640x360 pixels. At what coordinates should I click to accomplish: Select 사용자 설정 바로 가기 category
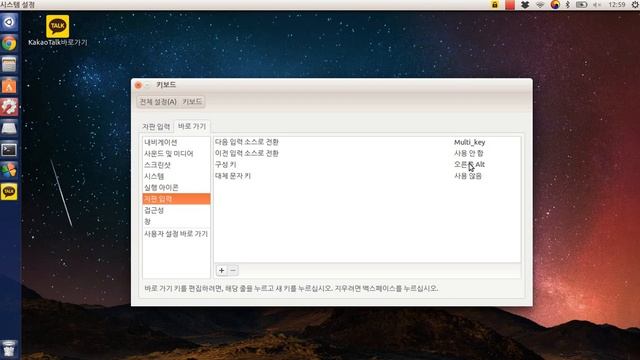[176, 233]
